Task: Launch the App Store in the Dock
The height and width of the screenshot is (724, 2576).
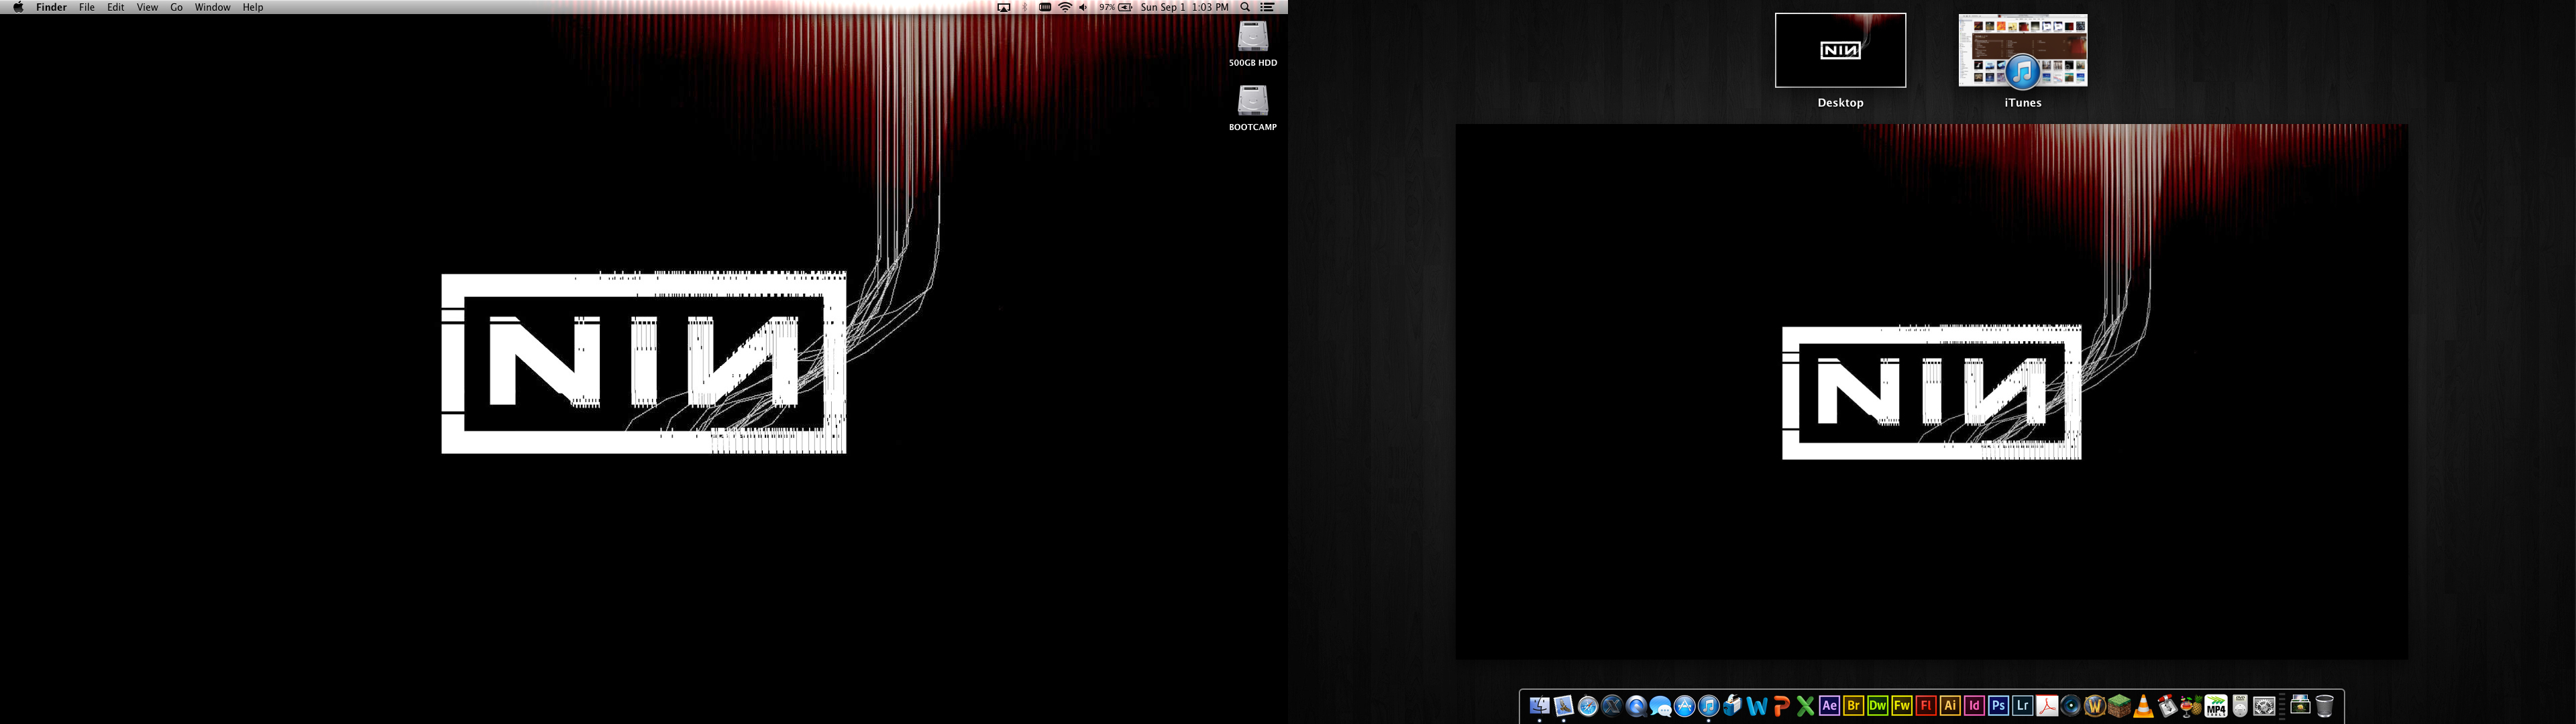Action: pyautogui.click(x=1685, y=706)
